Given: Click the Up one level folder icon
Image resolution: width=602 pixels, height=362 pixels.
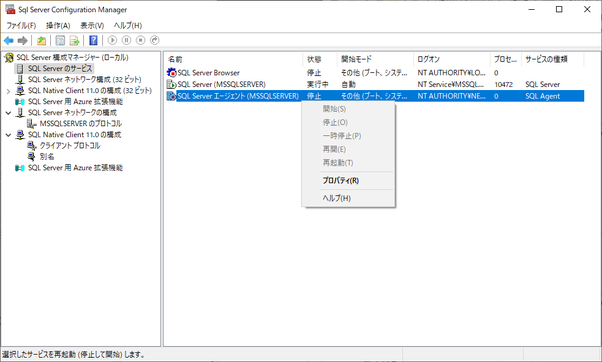Looking at the screenshot, I should point(41,40).
